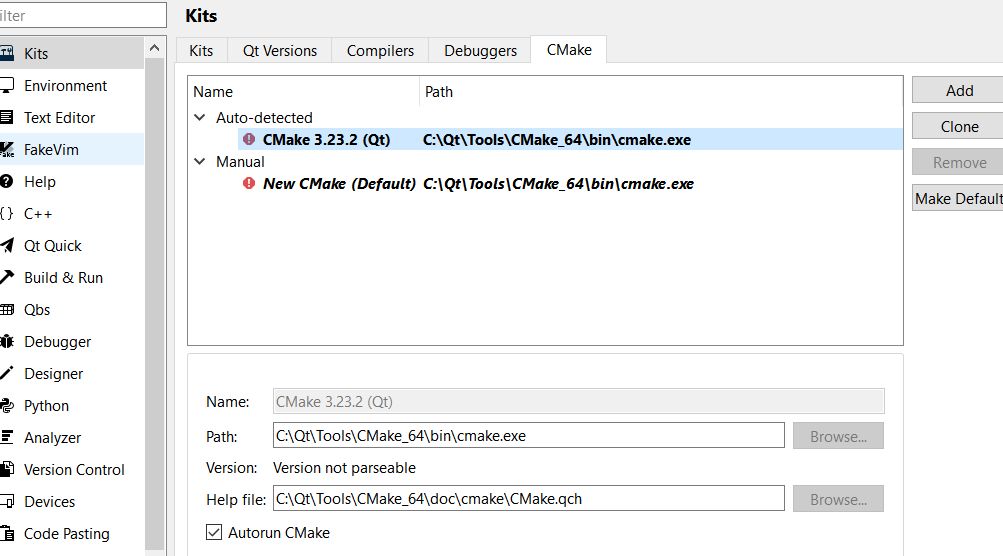This screenshot has height=556, width=1003.
Task: Collapse the Manual tree group
Action: tap(200, 162)
